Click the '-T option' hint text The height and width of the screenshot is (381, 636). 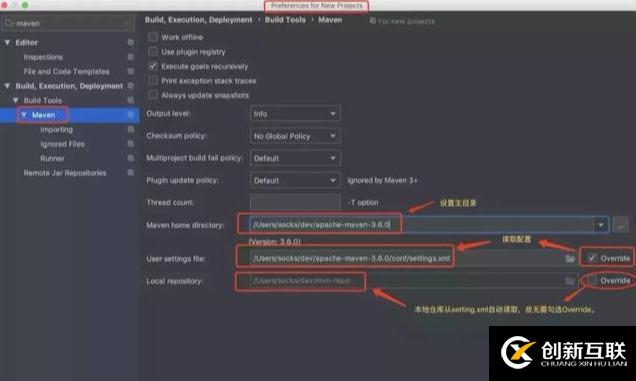coord(363,202)
